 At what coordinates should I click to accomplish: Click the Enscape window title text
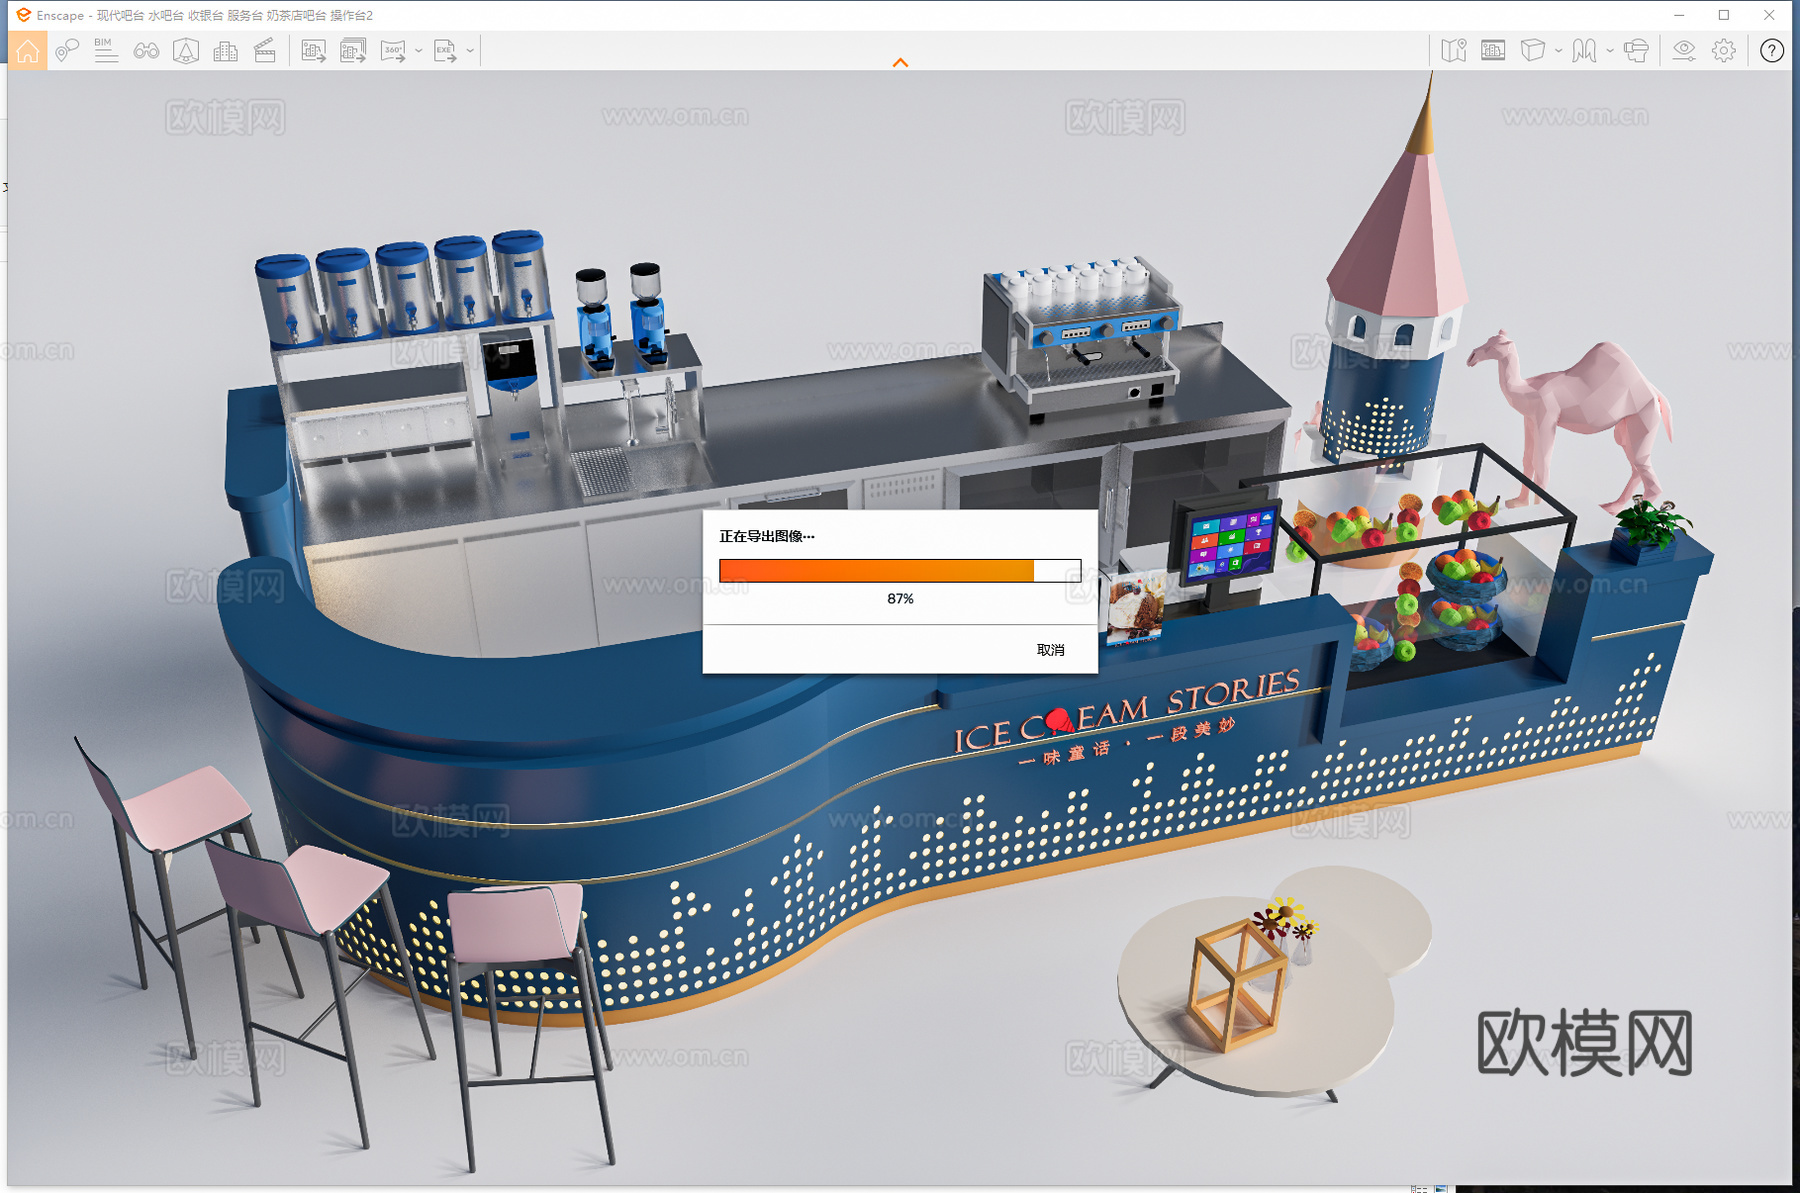205,15
